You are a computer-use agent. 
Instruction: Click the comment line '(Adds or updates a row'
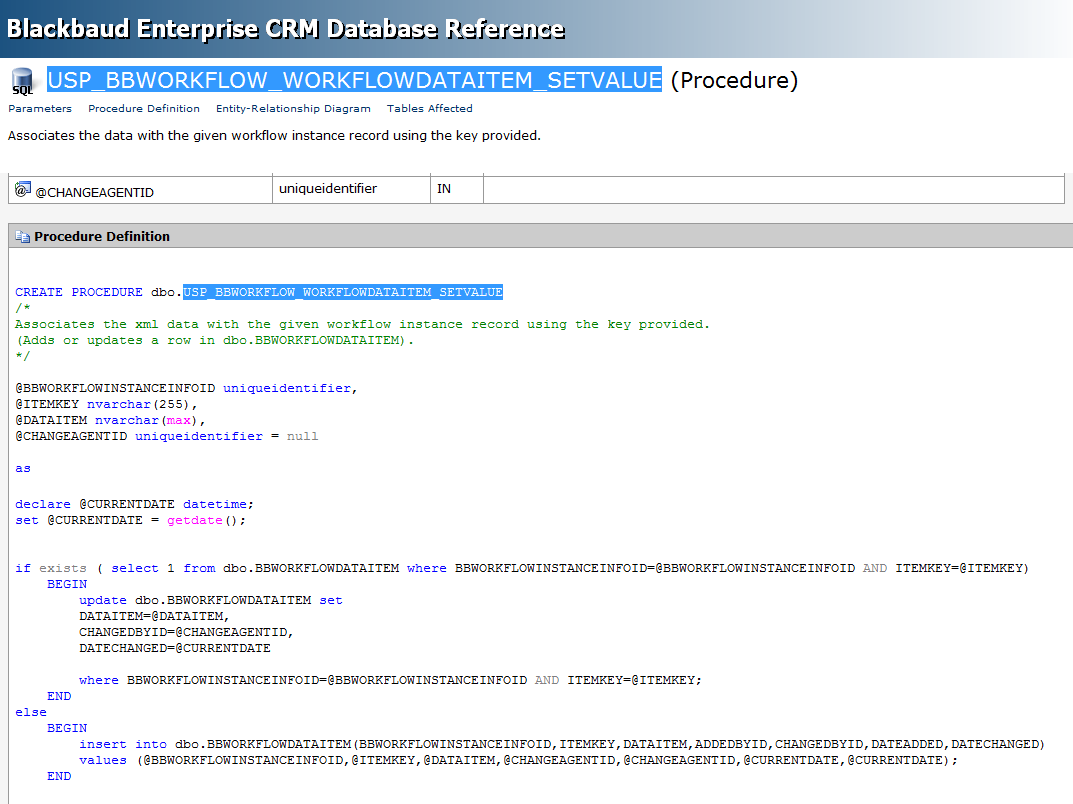(215, 340)
